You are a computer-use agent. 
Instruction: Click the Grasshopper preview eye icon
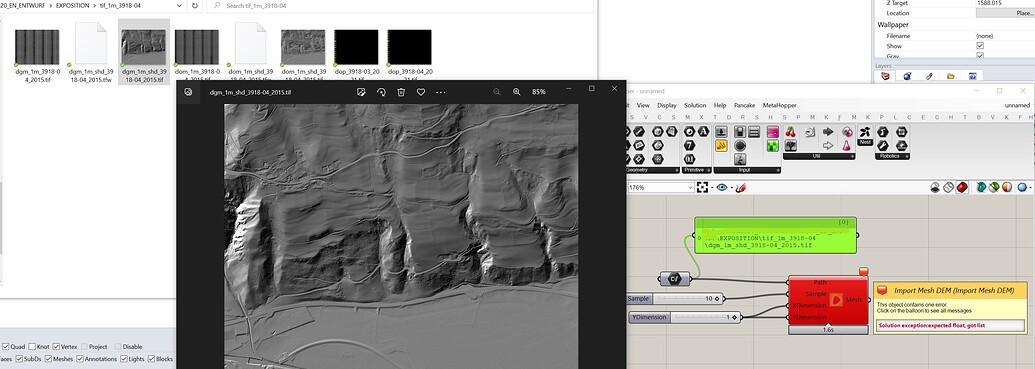point(722,187)
